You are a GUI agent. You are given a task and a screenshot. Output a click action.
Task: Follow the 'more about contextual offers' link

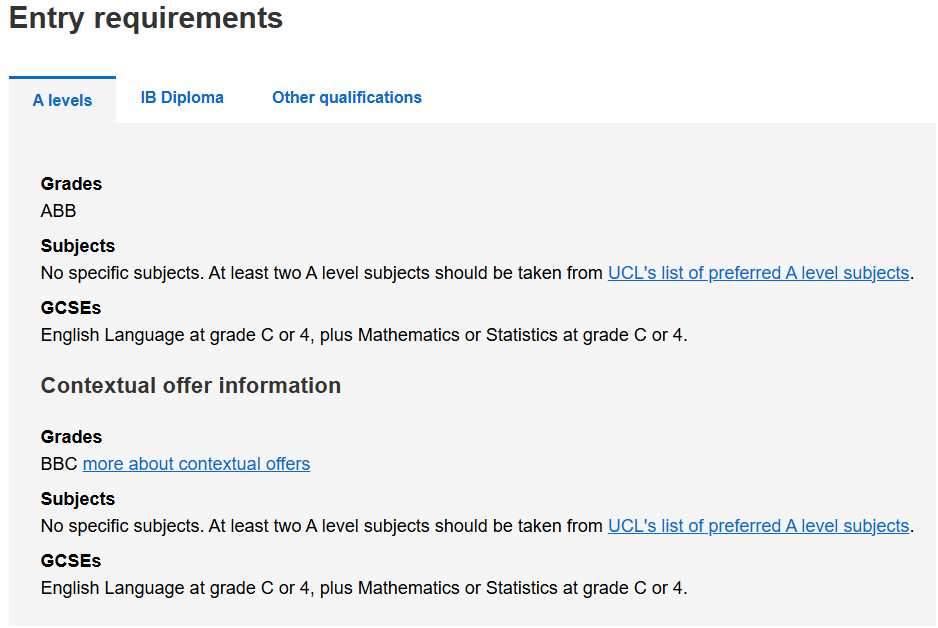point(196,464)
